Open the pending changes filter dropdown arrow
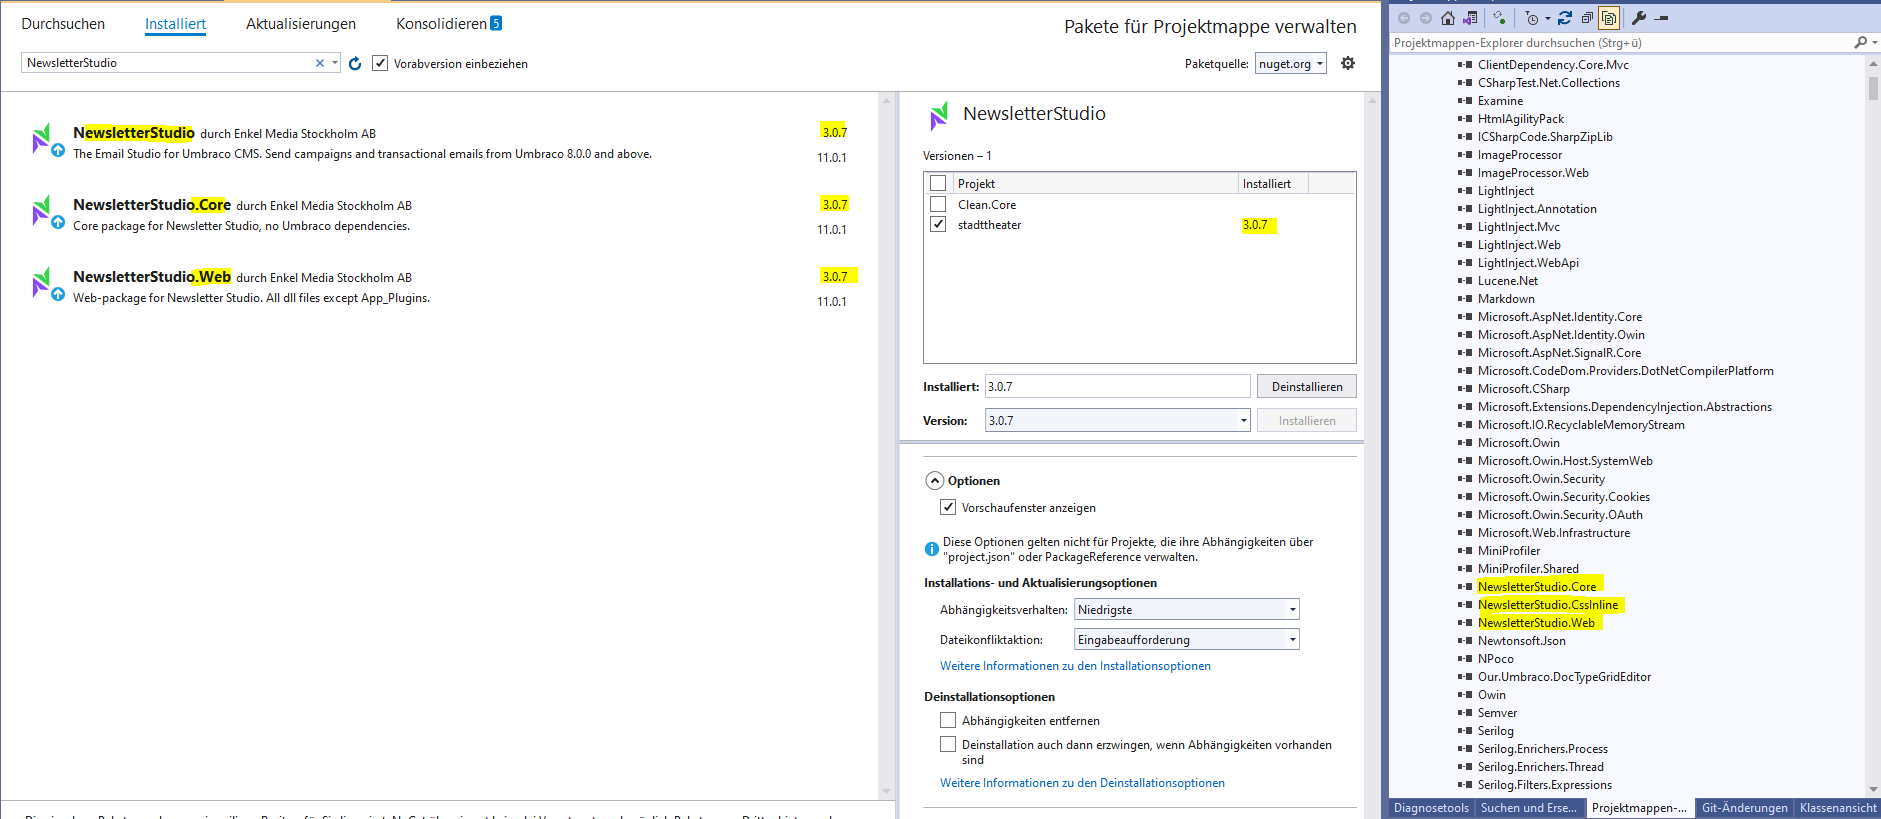Viewport: 1881px width, 819px height. 1547,19
